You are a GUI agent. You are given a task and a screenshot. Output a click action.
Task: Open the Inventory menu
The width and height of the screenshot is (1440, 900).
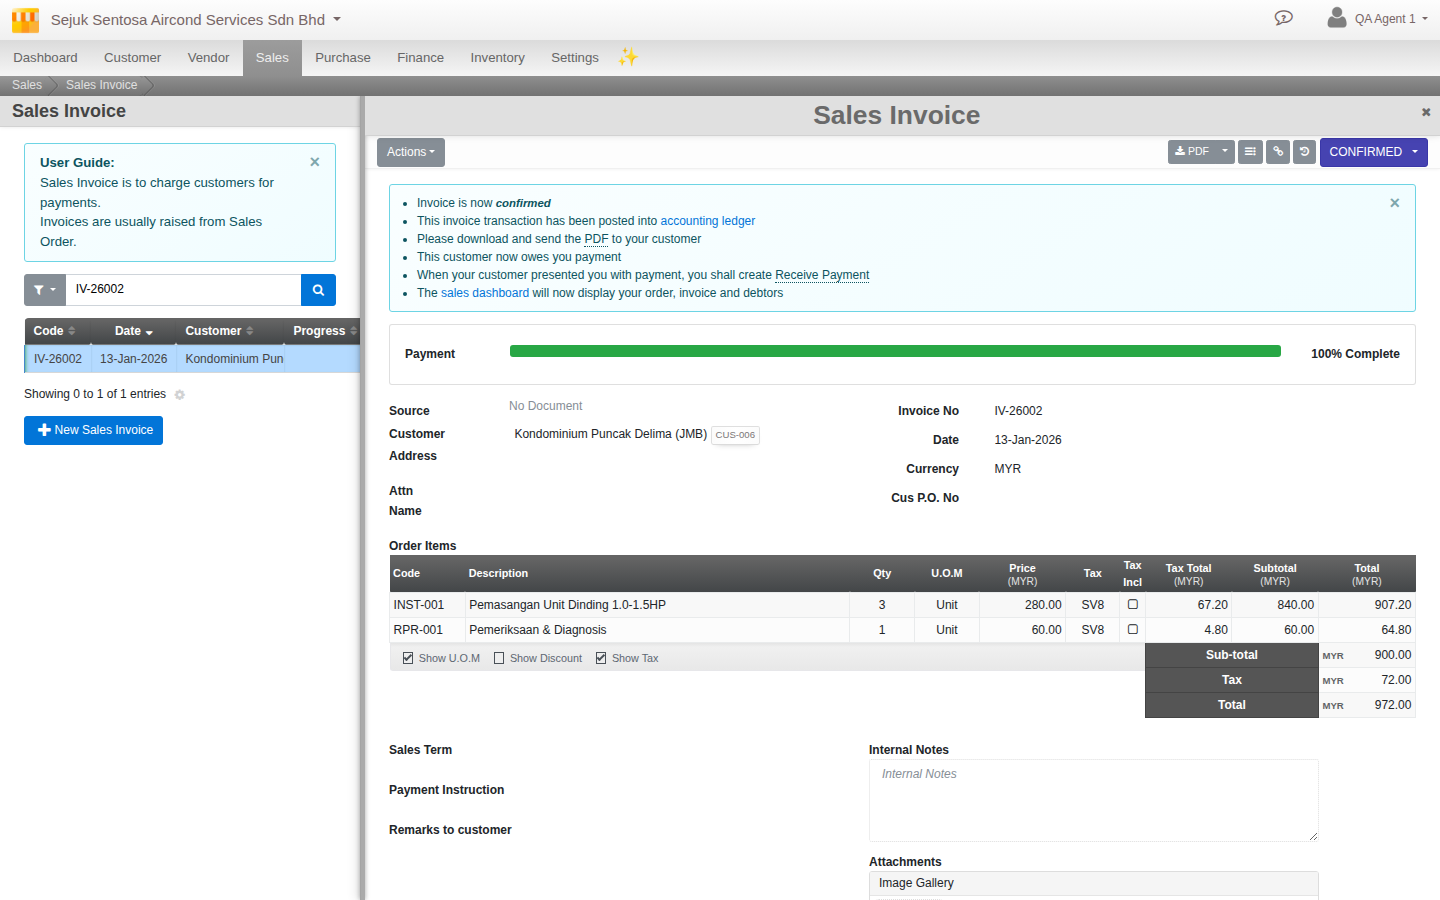click(497, 58)
